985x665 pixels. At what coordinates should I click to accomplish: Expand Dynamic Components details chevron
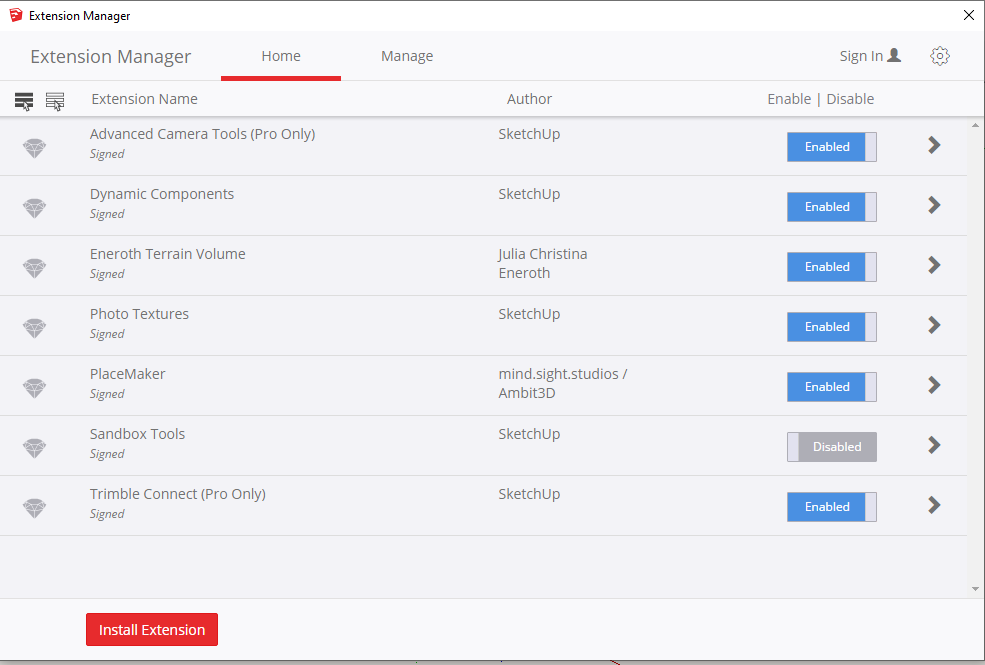click(x=934, y=205)
